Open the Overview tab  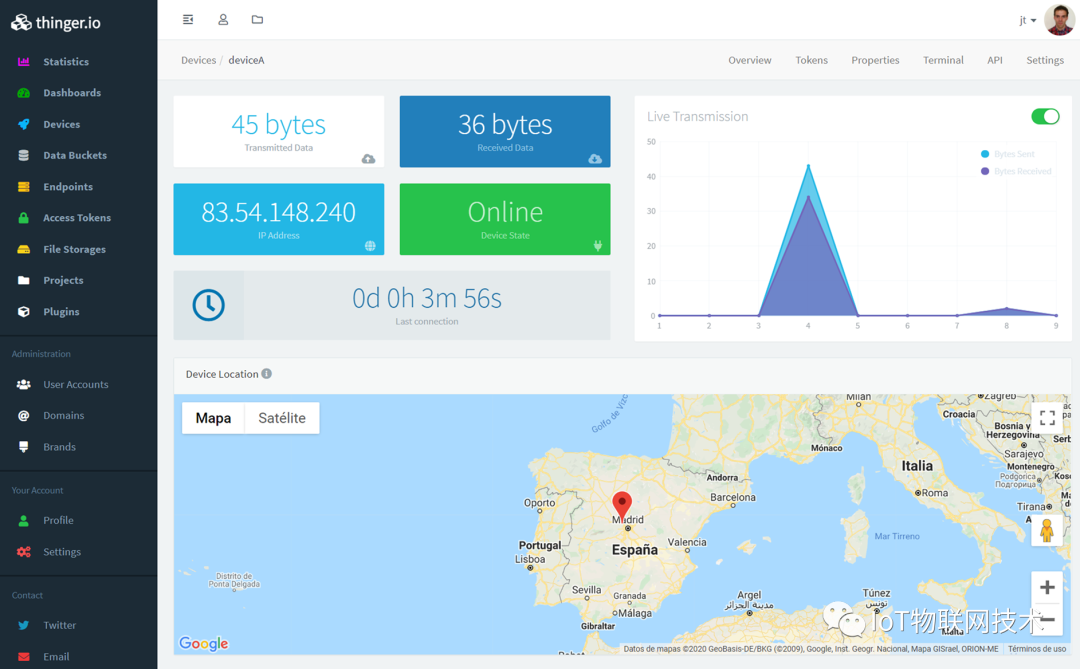click(749, 60)
